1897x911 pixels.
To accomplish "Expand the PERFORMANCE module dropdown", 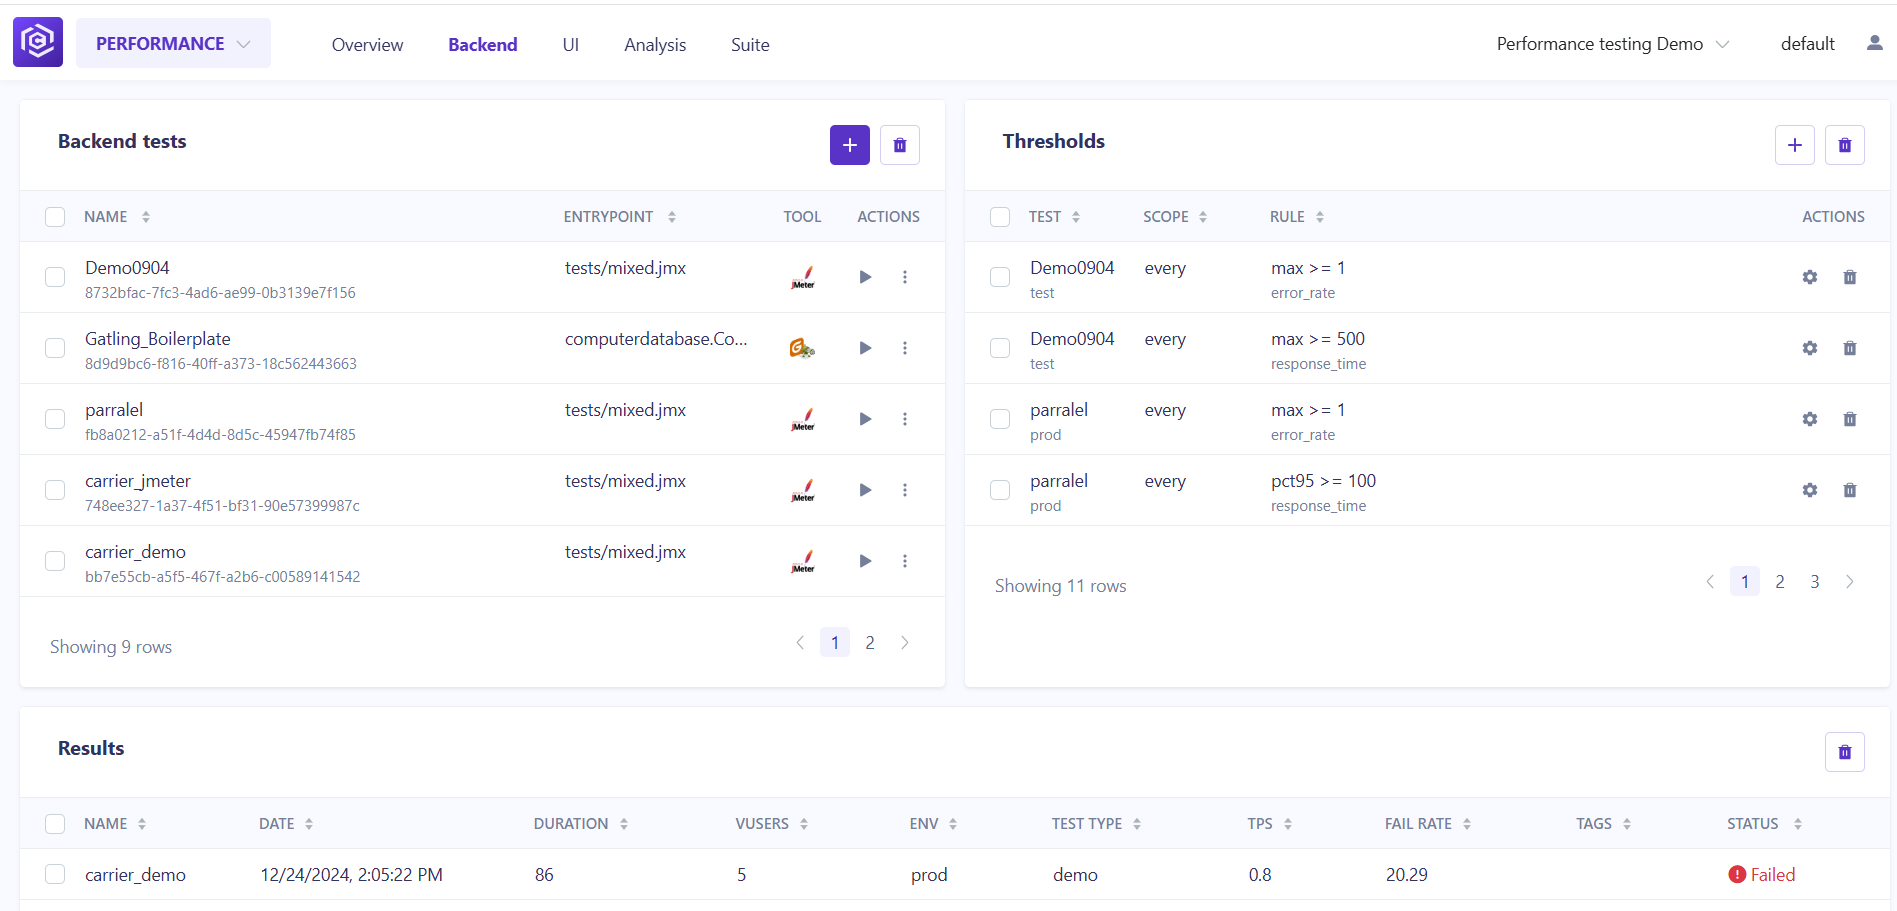I will (x=173, y=43).
